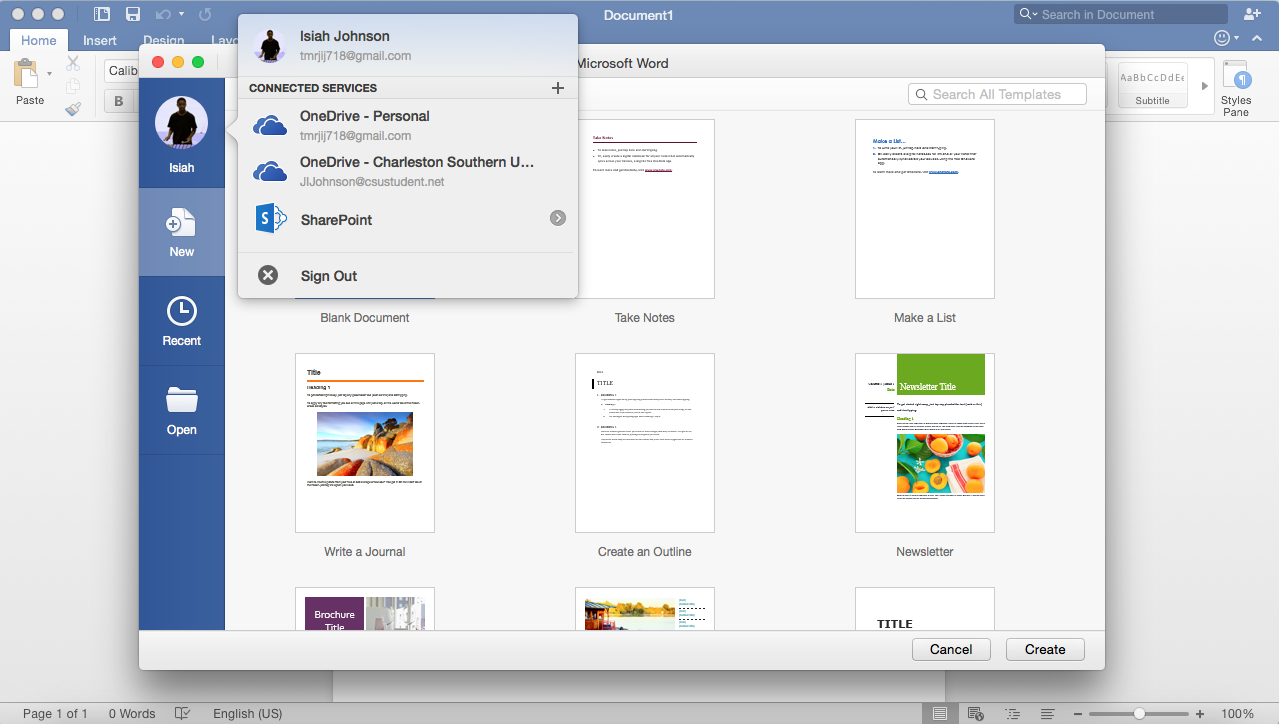Click the Format Painter brush icon
Screen dimensions: 1279x724
[73, 109]
